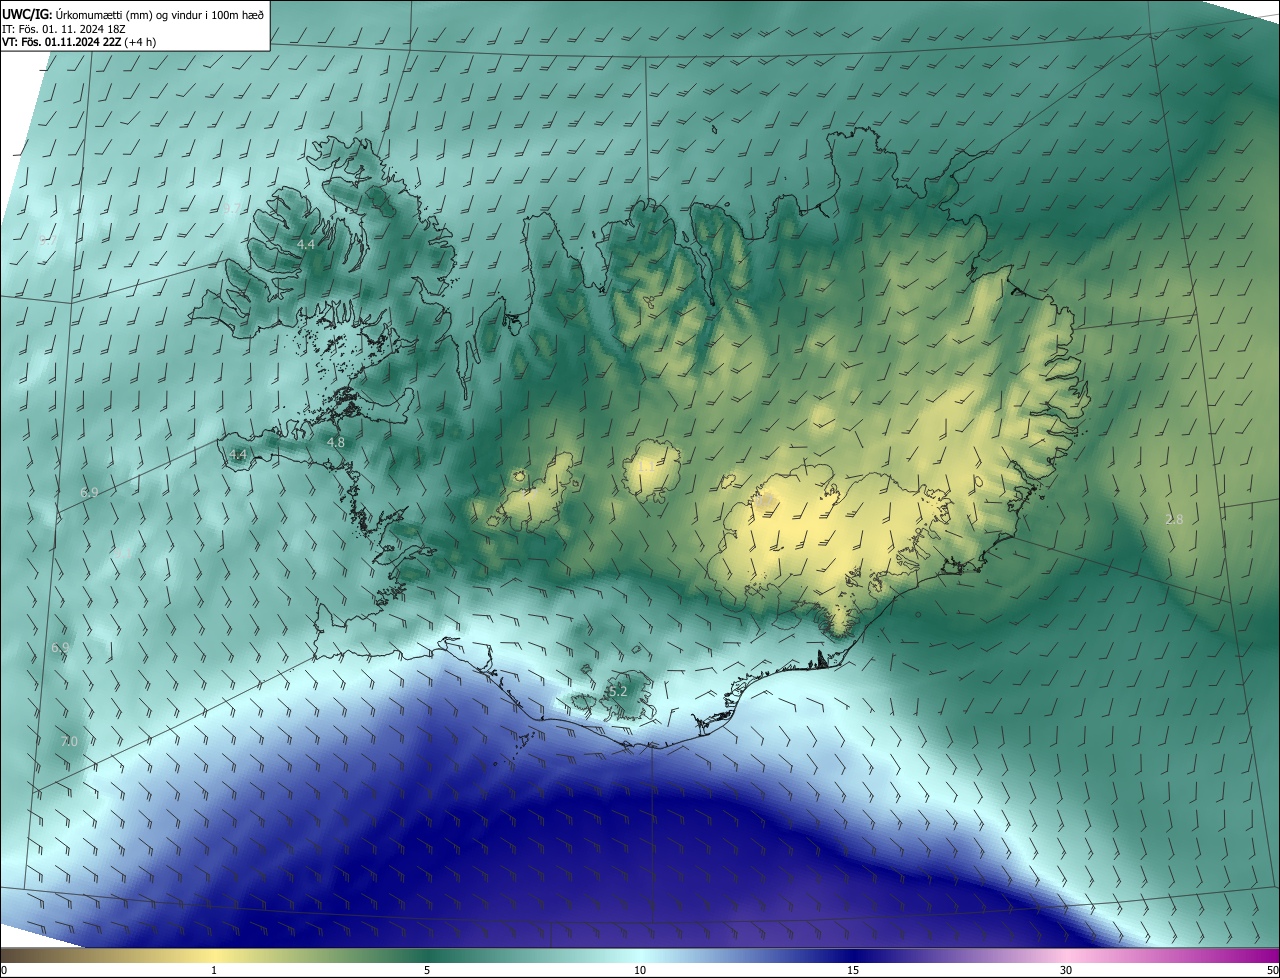1280x978 pixels.
Task: Pick the pale yellow color at the legend's 1 mark
Action: (214, 955)
